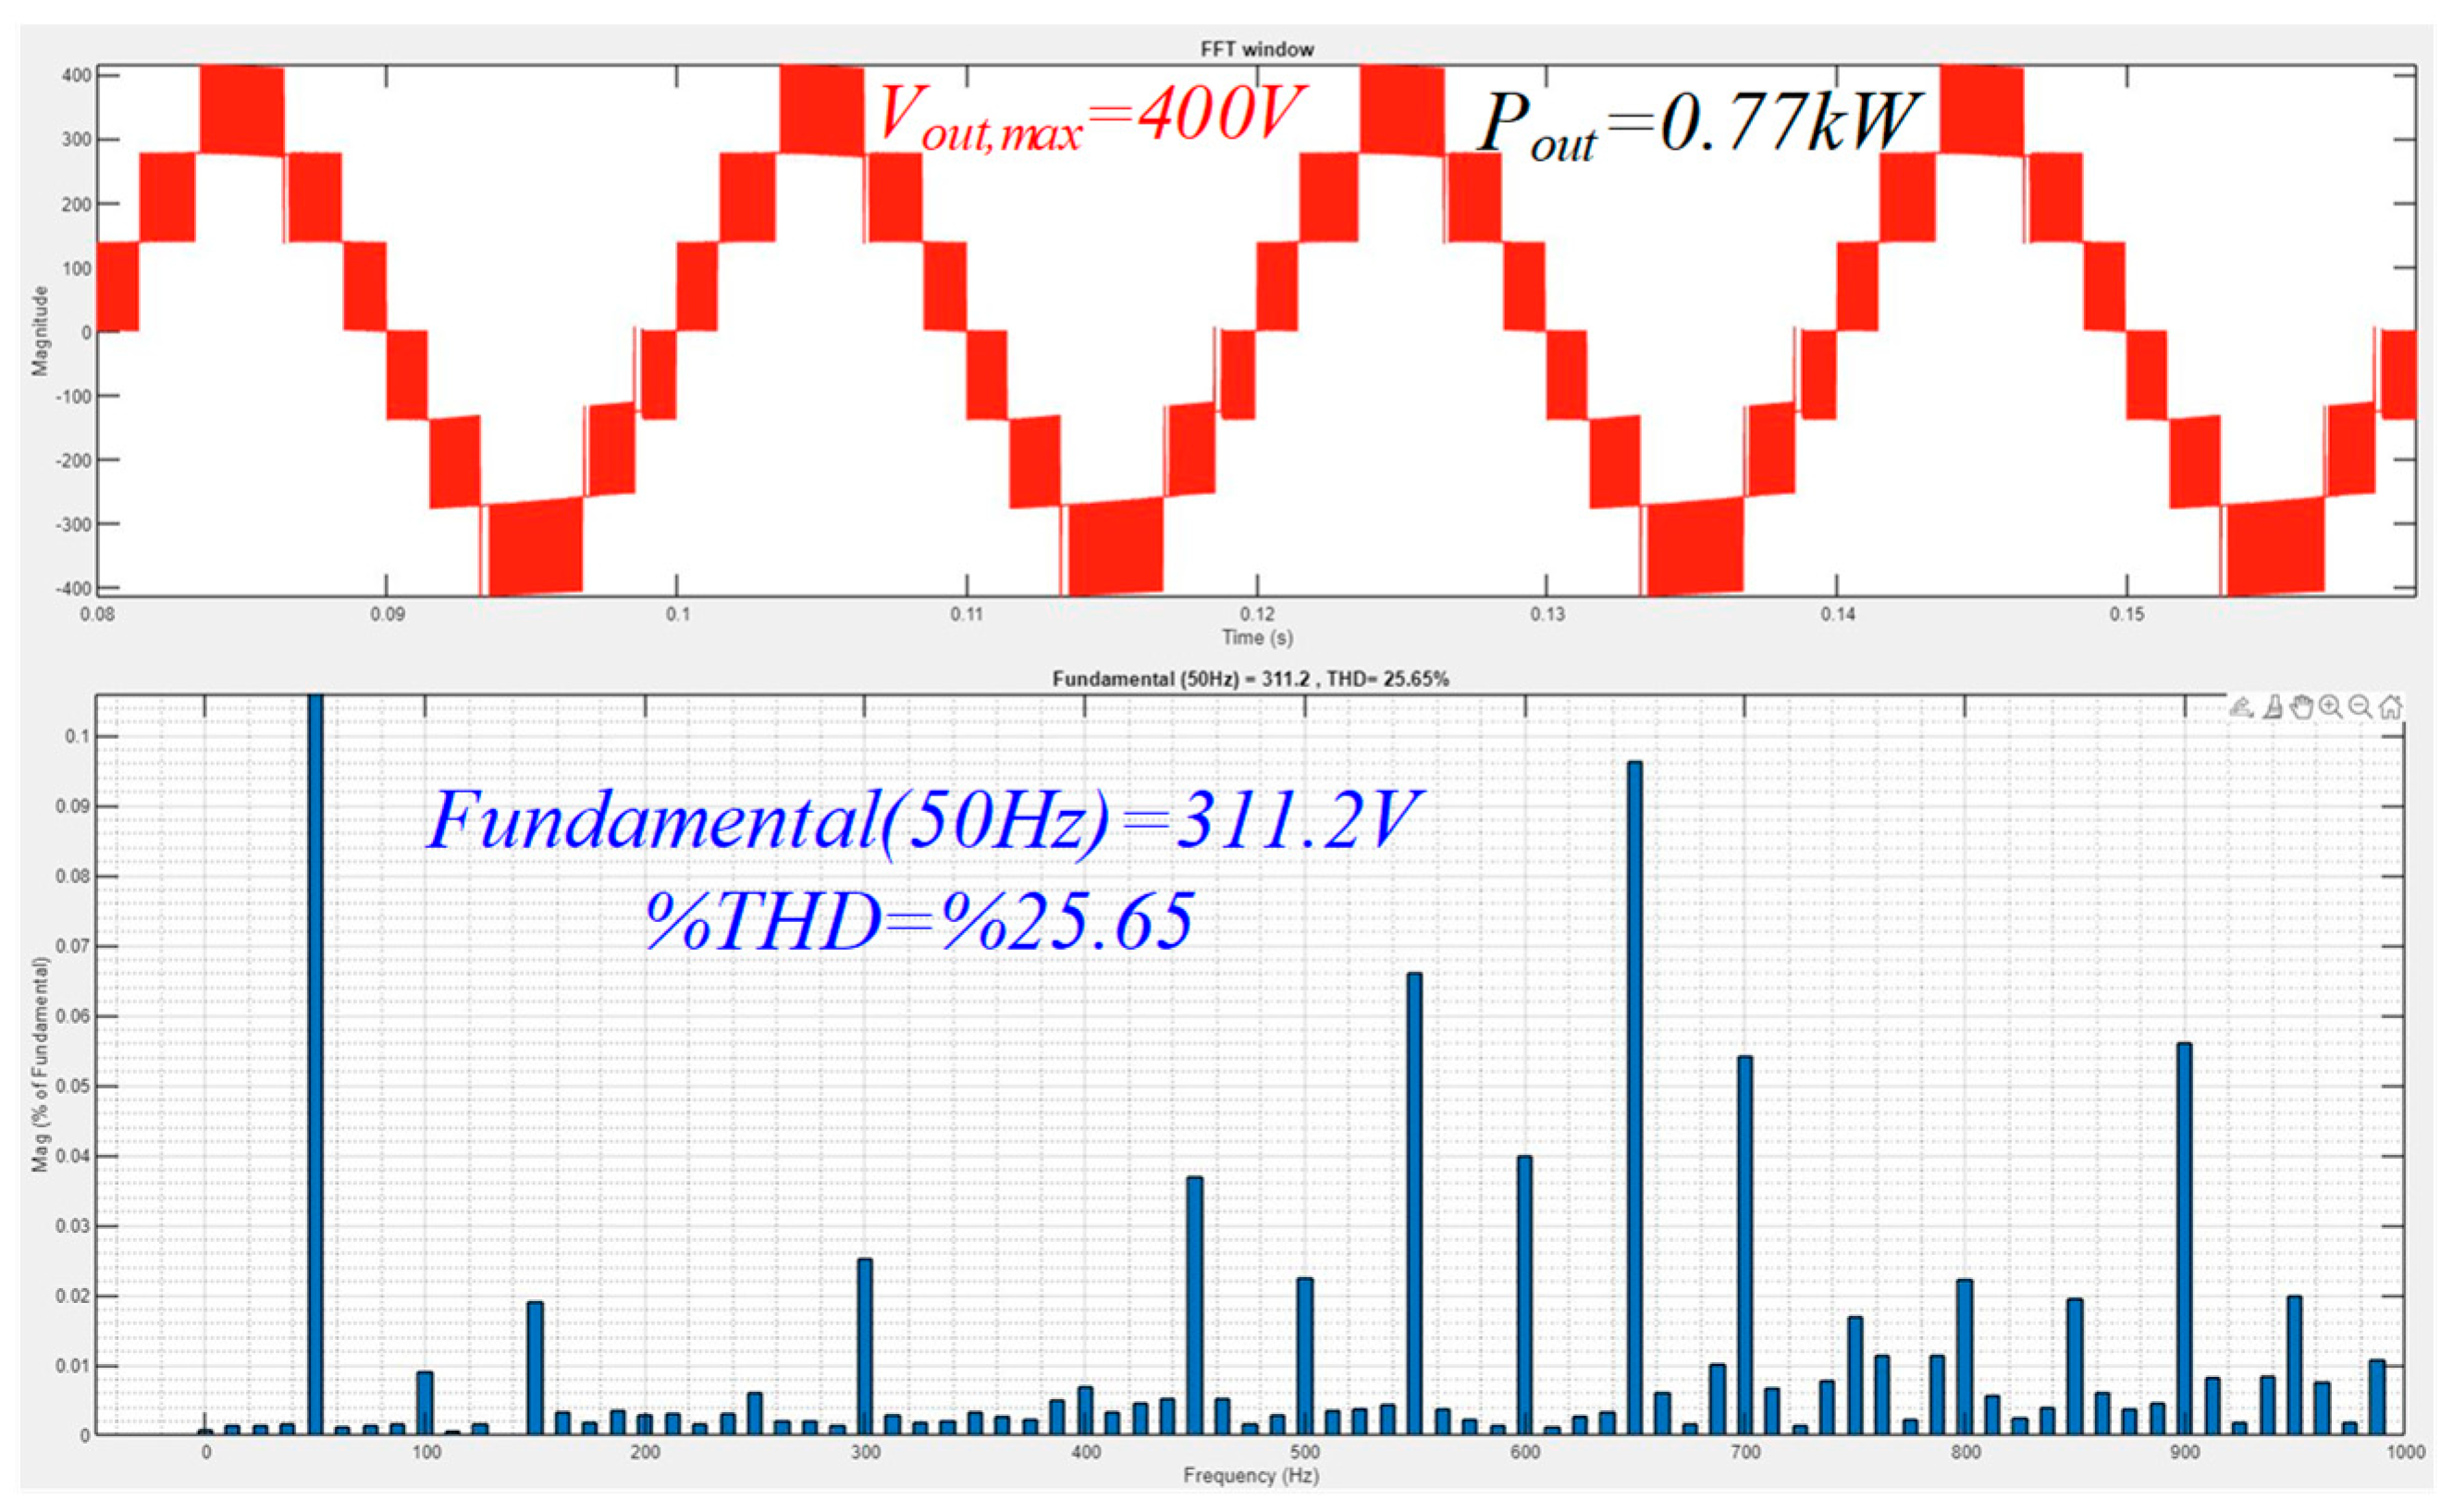The width and height of the screenshot is (2453, 1512).
Task: Click the 900 Hz harmonic bar
Action: pyautogui.click(x=2184, y=1240)
